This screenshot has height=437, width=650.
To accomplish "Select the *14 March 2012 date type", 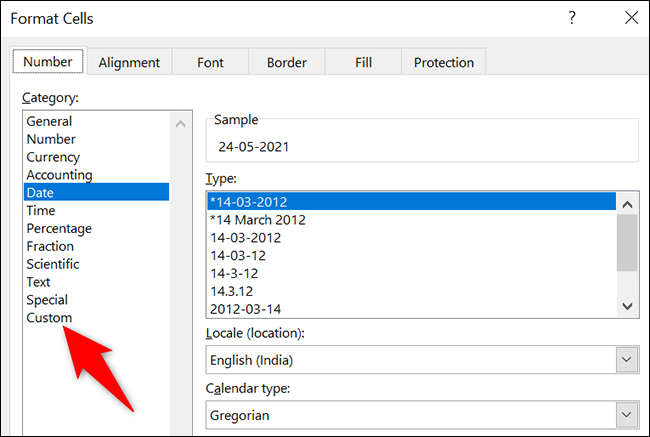I will (258, 220).
